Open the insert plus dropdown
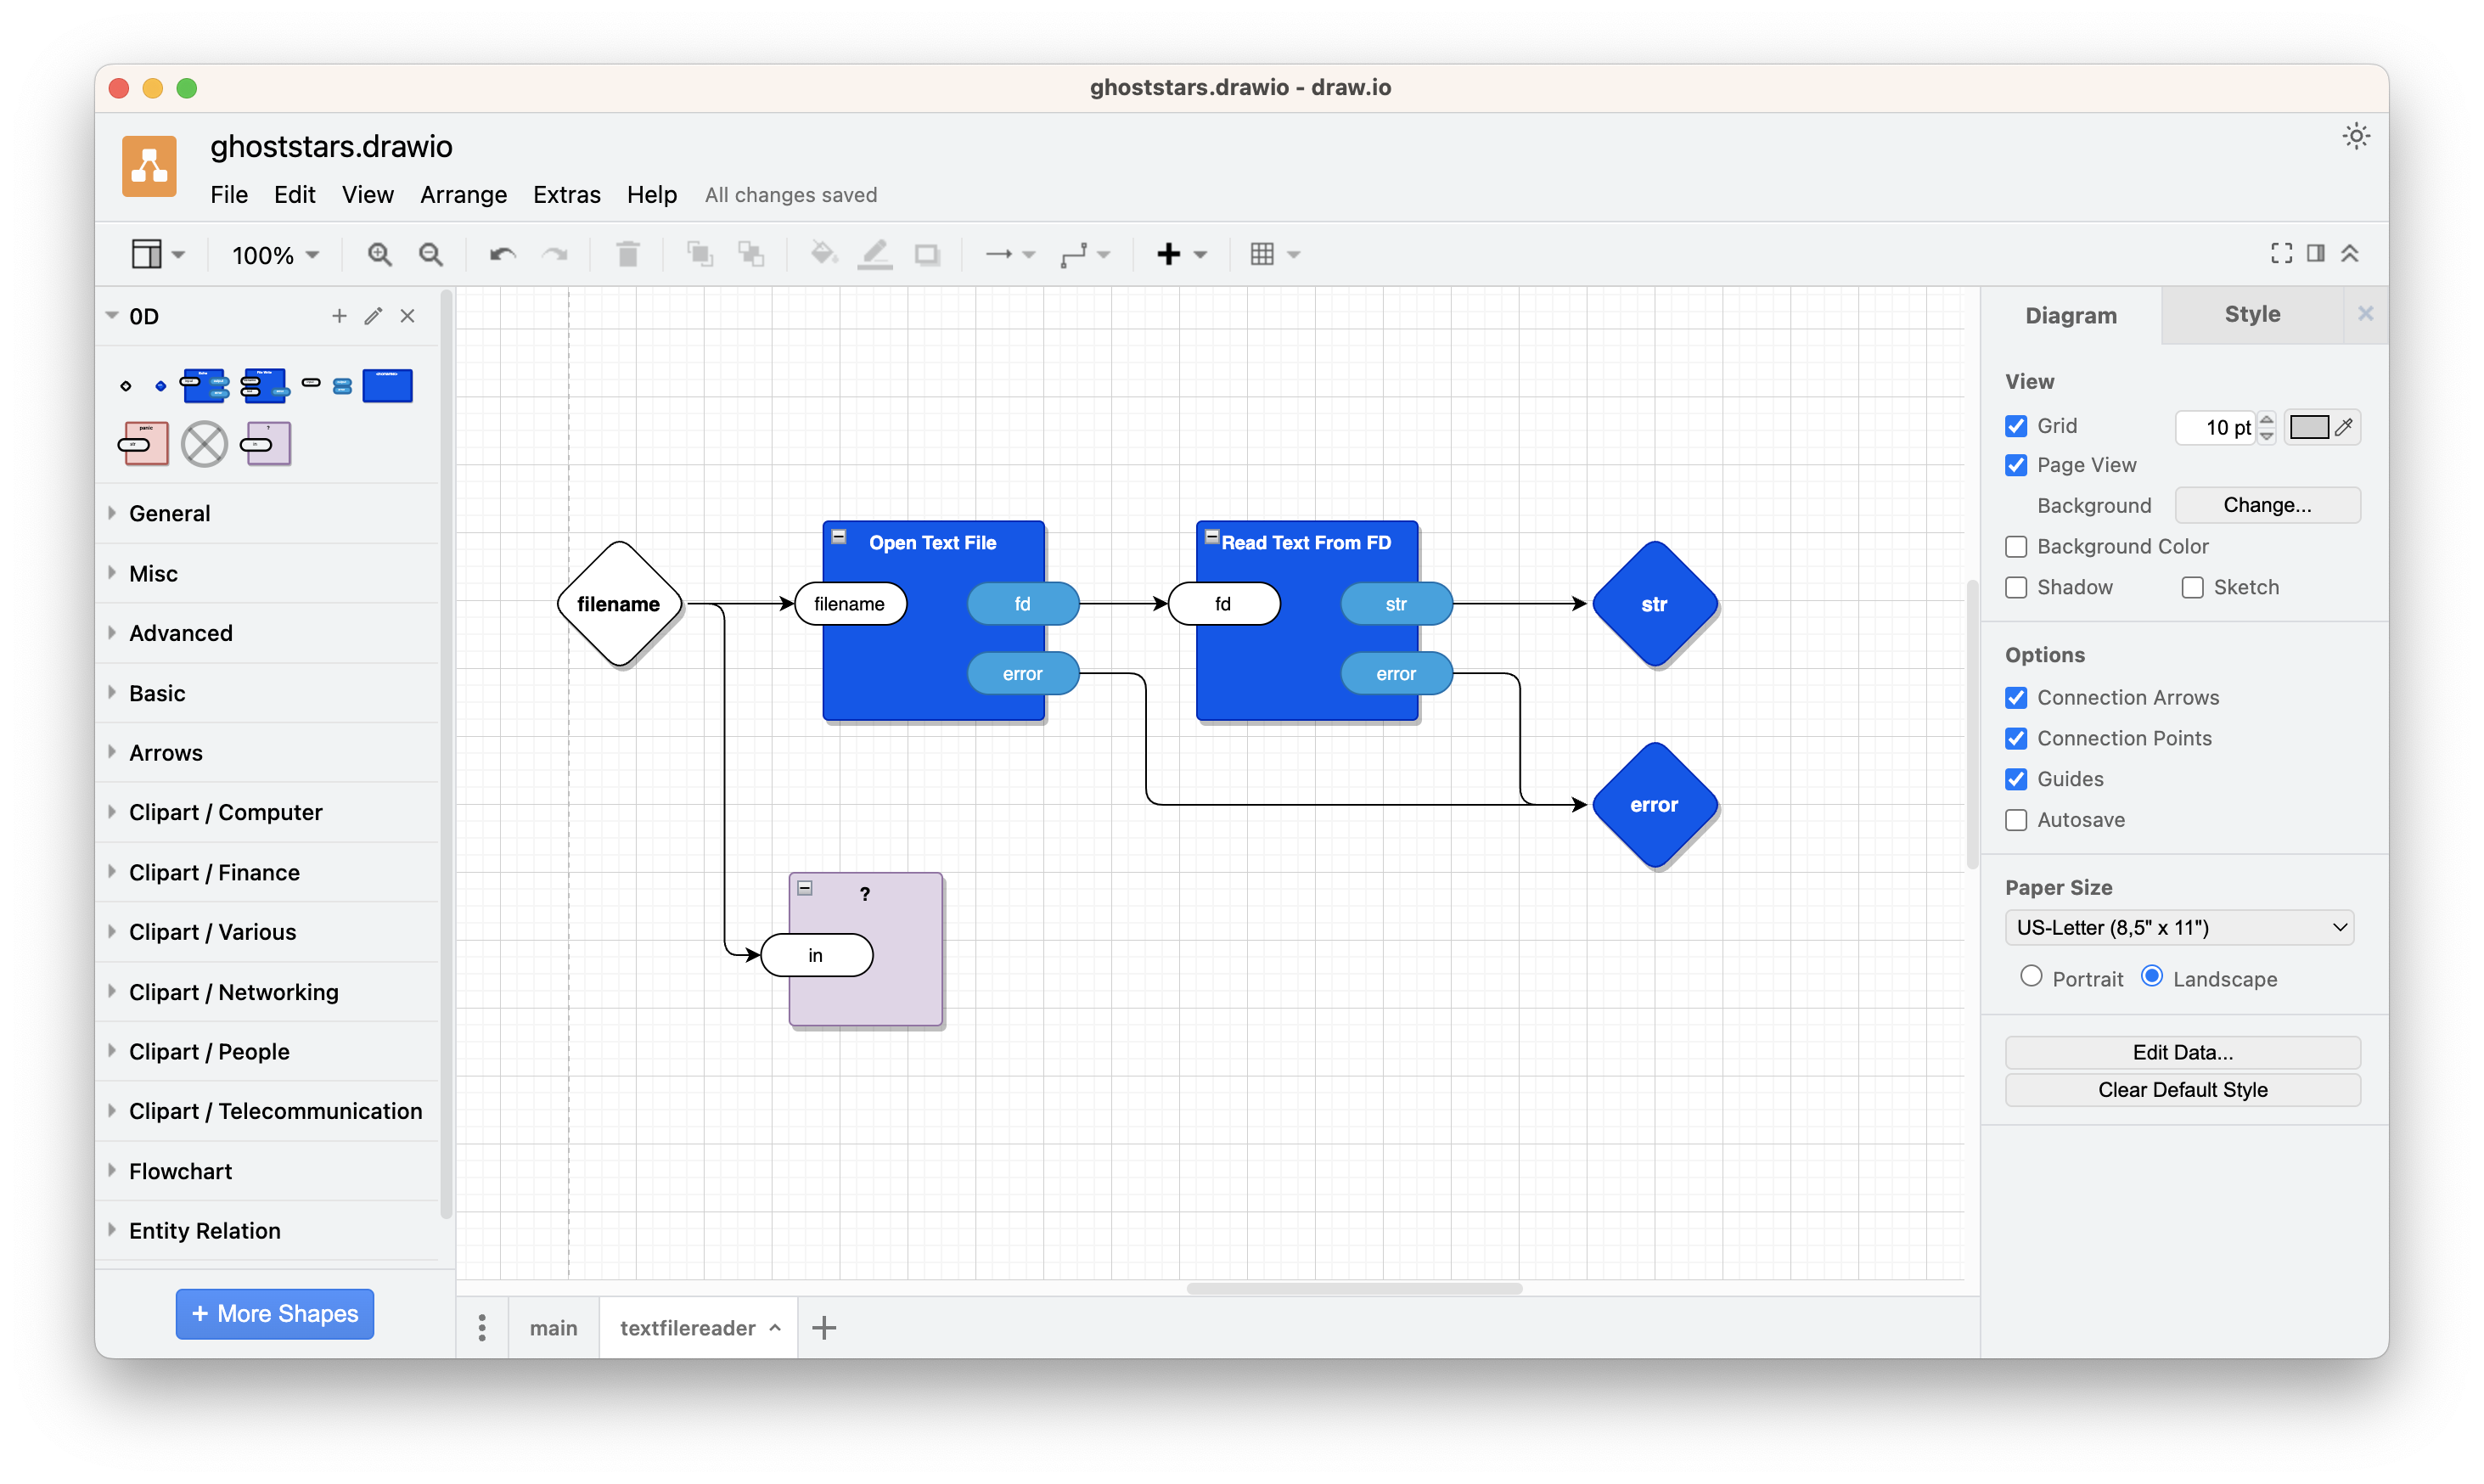 tap(1181, 254)
